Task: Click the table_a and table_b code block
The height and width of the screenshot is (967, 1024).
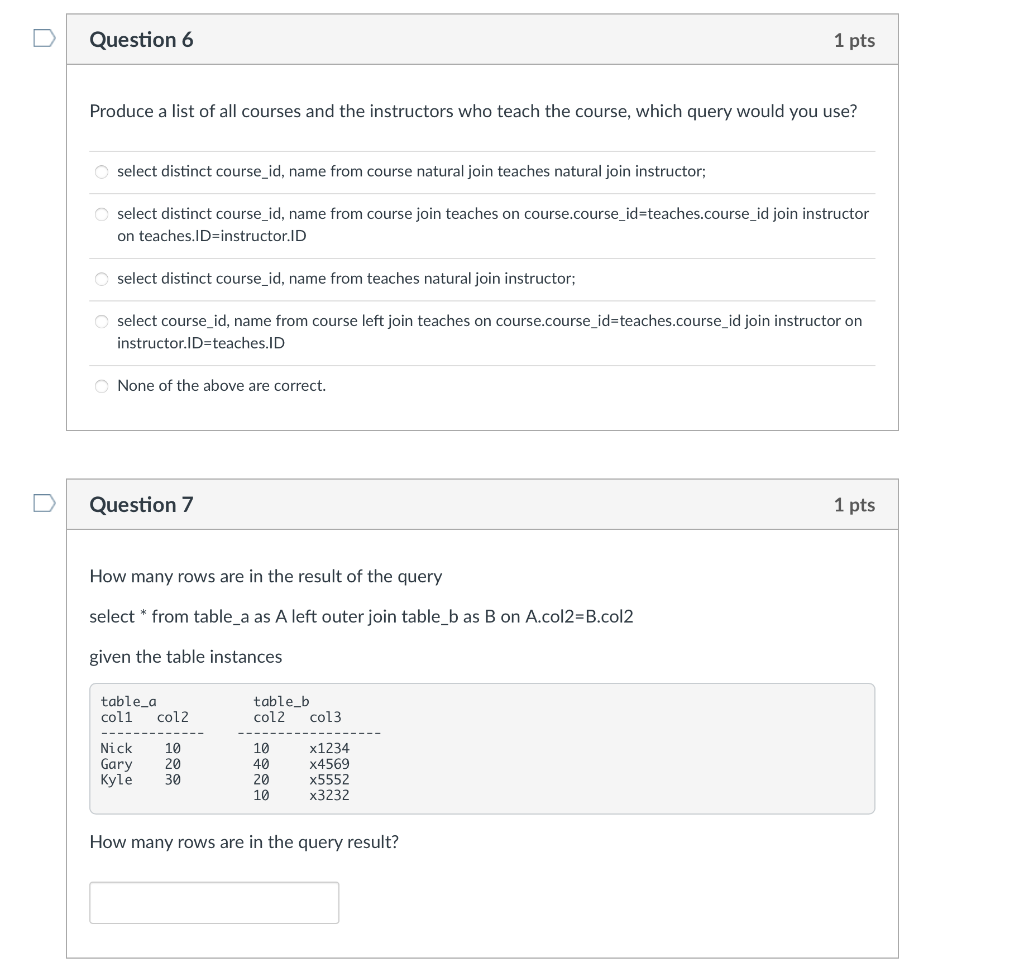Action: [483, 748]
